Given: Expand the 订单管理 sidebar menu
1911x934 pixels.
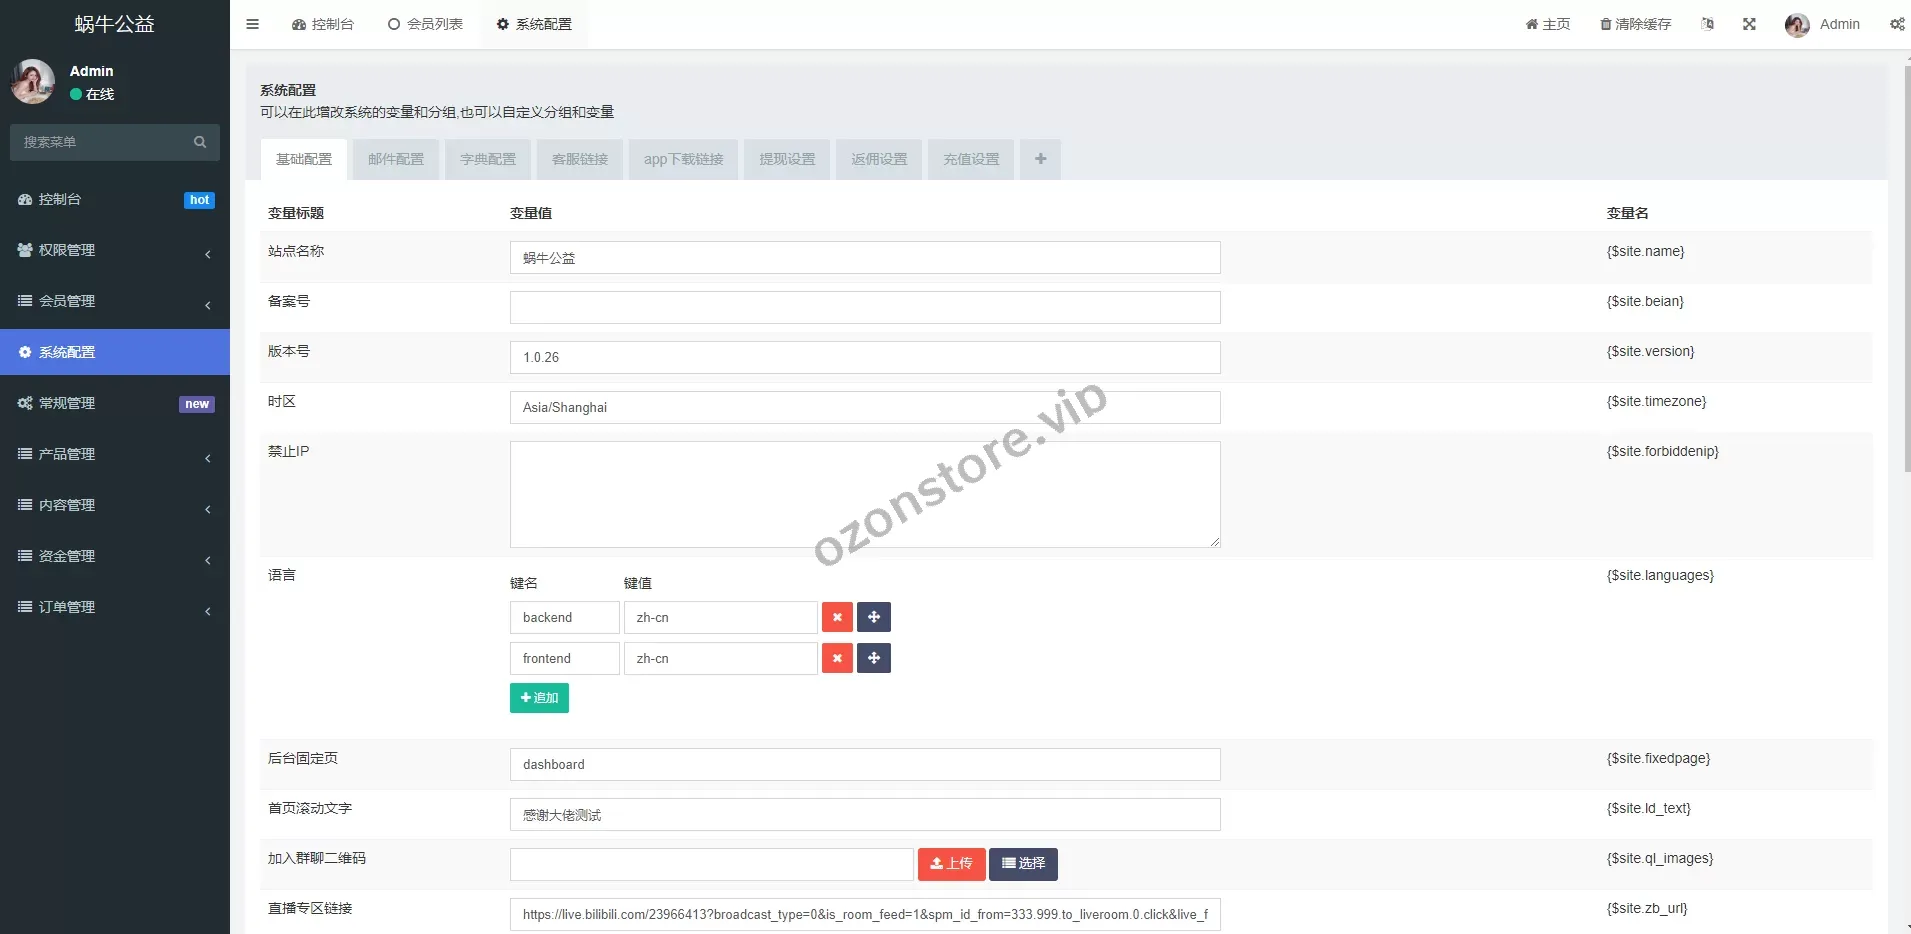Looking at the screenshot, I should (x=114, y=607).
